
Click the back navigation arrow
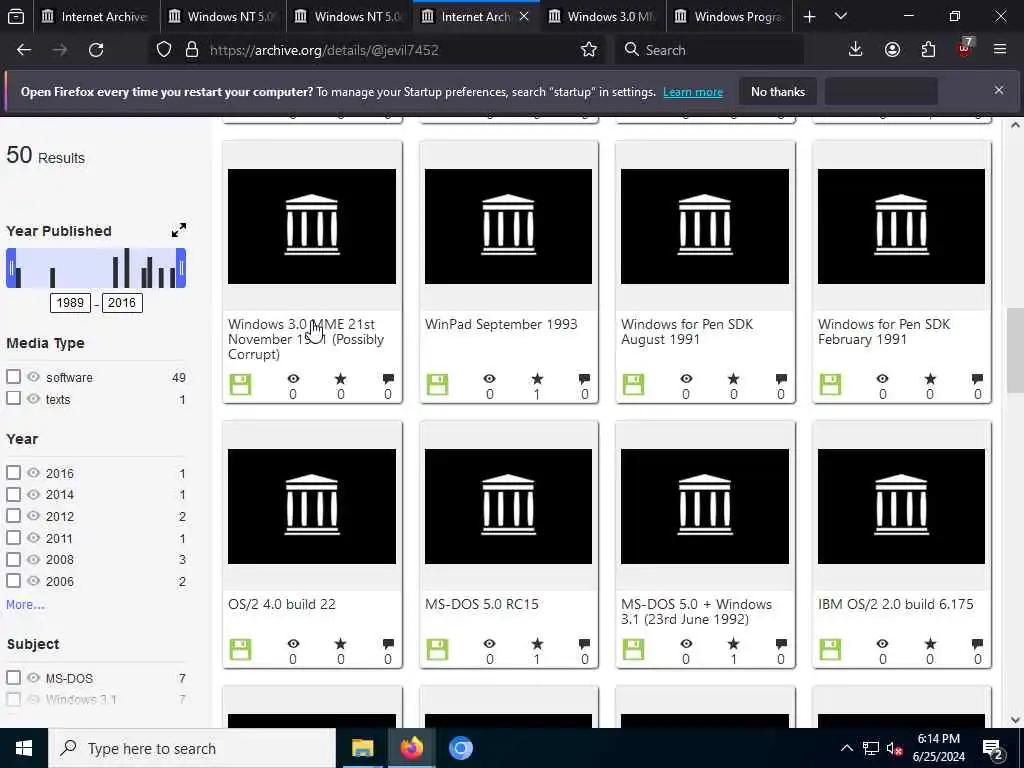point(24,50)
